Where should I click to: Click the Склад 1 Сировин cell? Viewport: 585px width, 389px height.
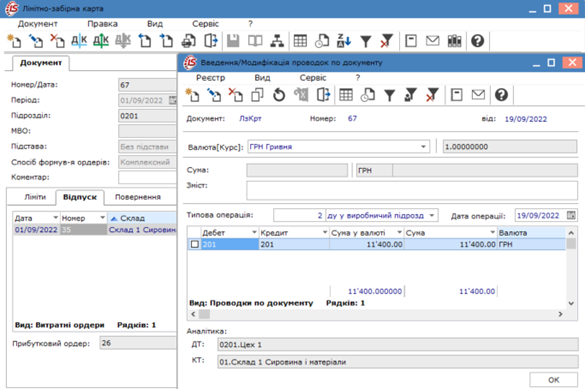pyautogui.click(x=142, y=230)
